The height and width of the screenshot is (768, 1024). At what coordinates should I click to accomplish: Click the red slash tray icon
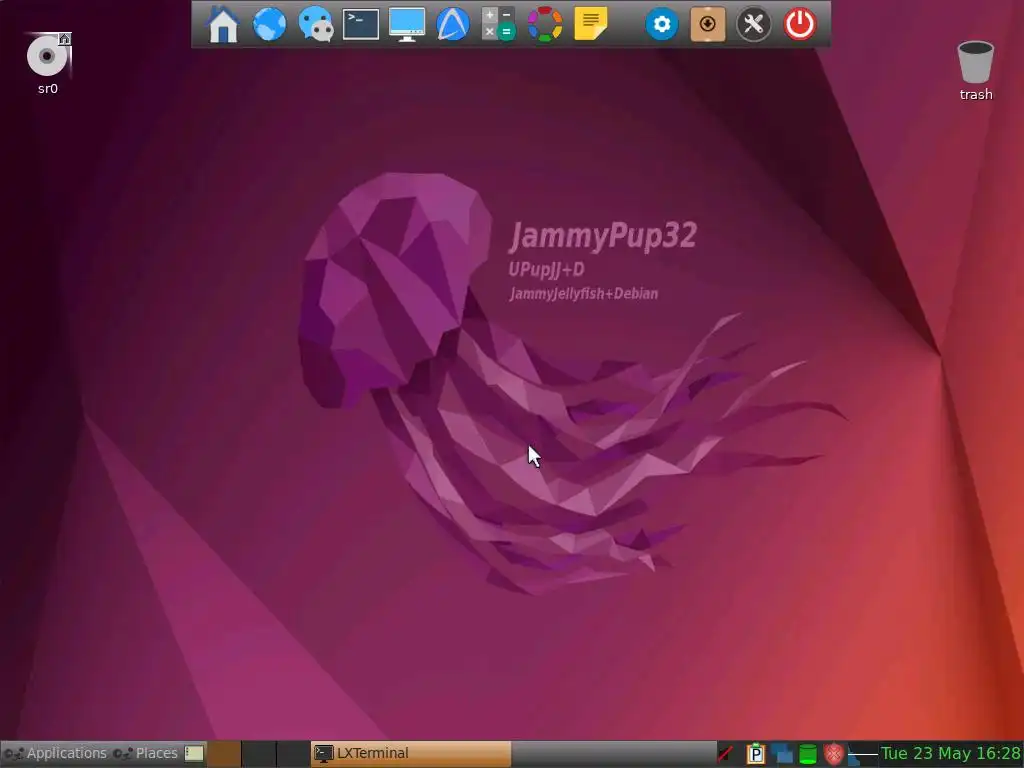point(725,754)
